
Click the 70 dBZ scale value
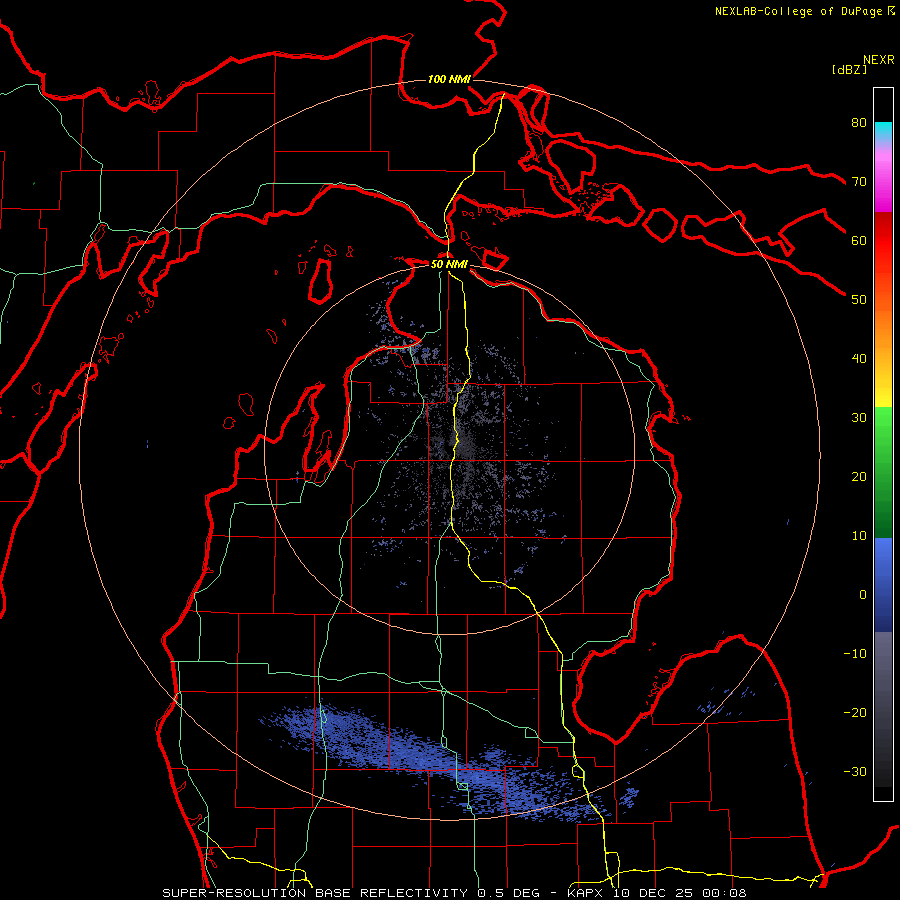859,181
